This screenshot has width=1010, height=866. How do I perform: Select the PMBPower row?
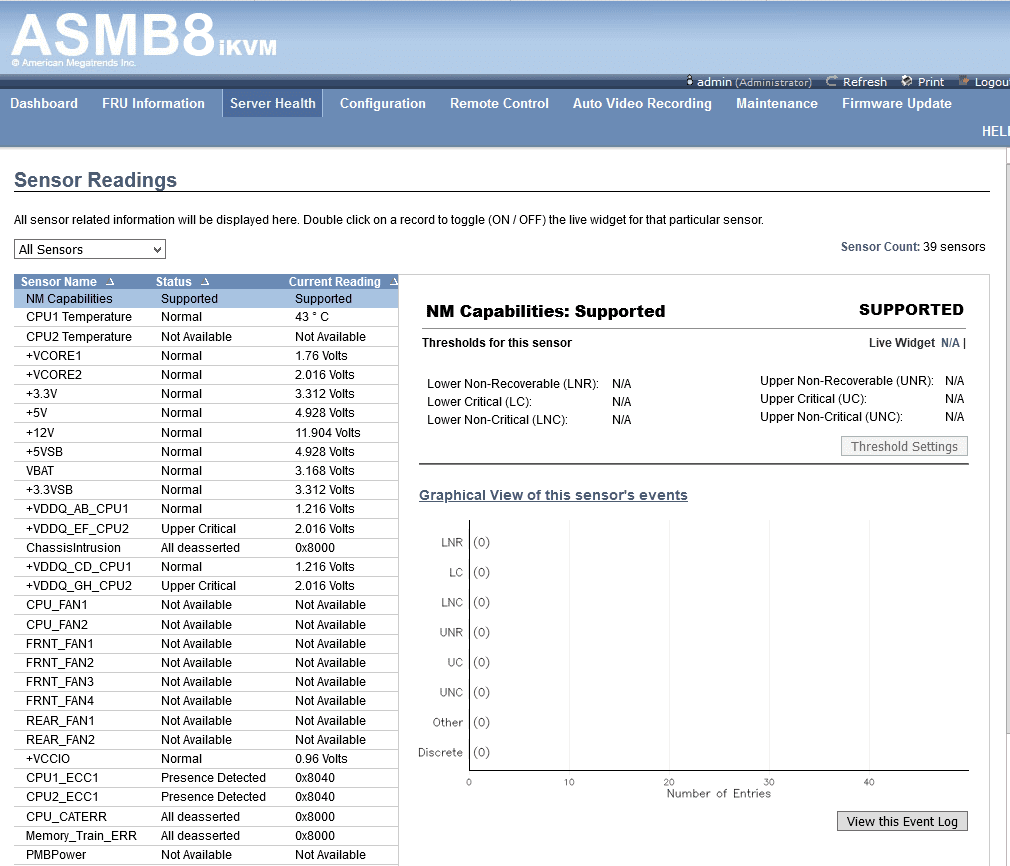(x=206, y=854)
